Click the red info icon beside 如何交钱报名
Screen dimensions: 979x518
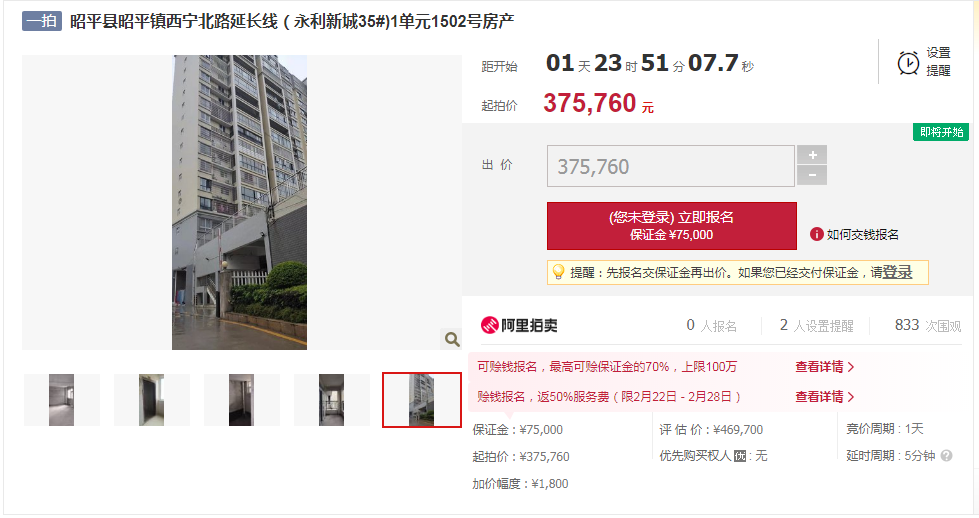click(x=816, y=234)
